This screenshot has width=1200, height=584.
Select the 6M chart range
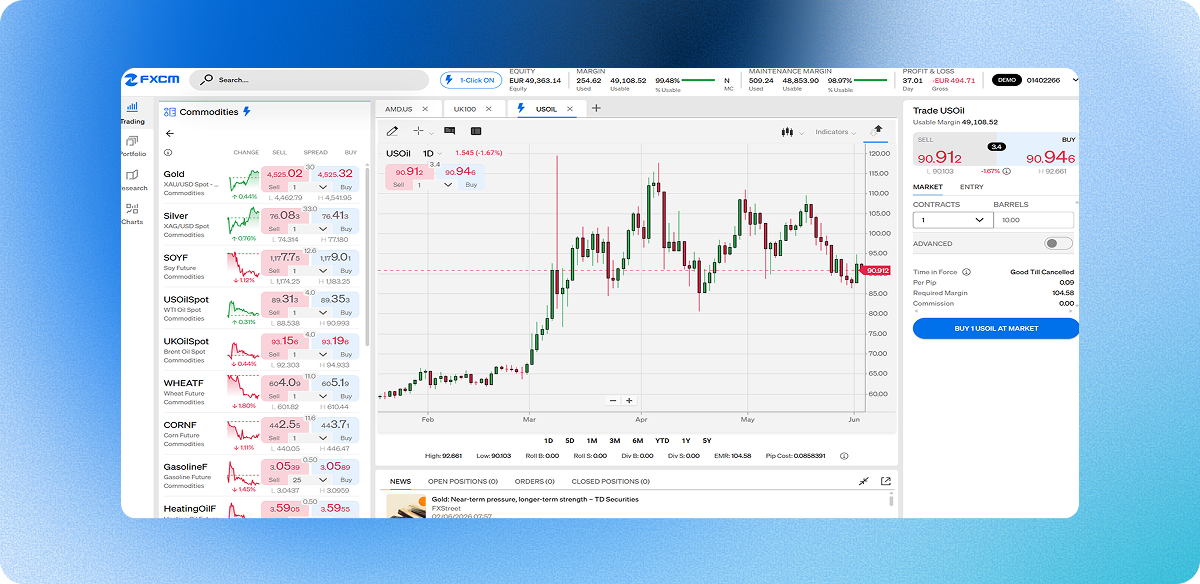tap(638, 441)
